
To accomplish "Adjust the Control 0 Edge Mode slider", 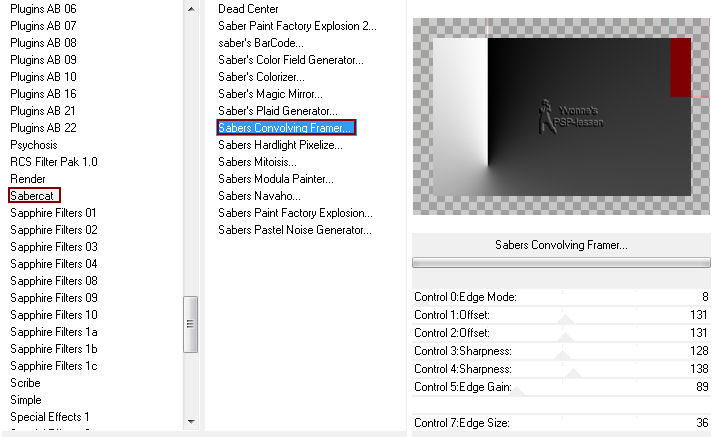I will (561, 297).
